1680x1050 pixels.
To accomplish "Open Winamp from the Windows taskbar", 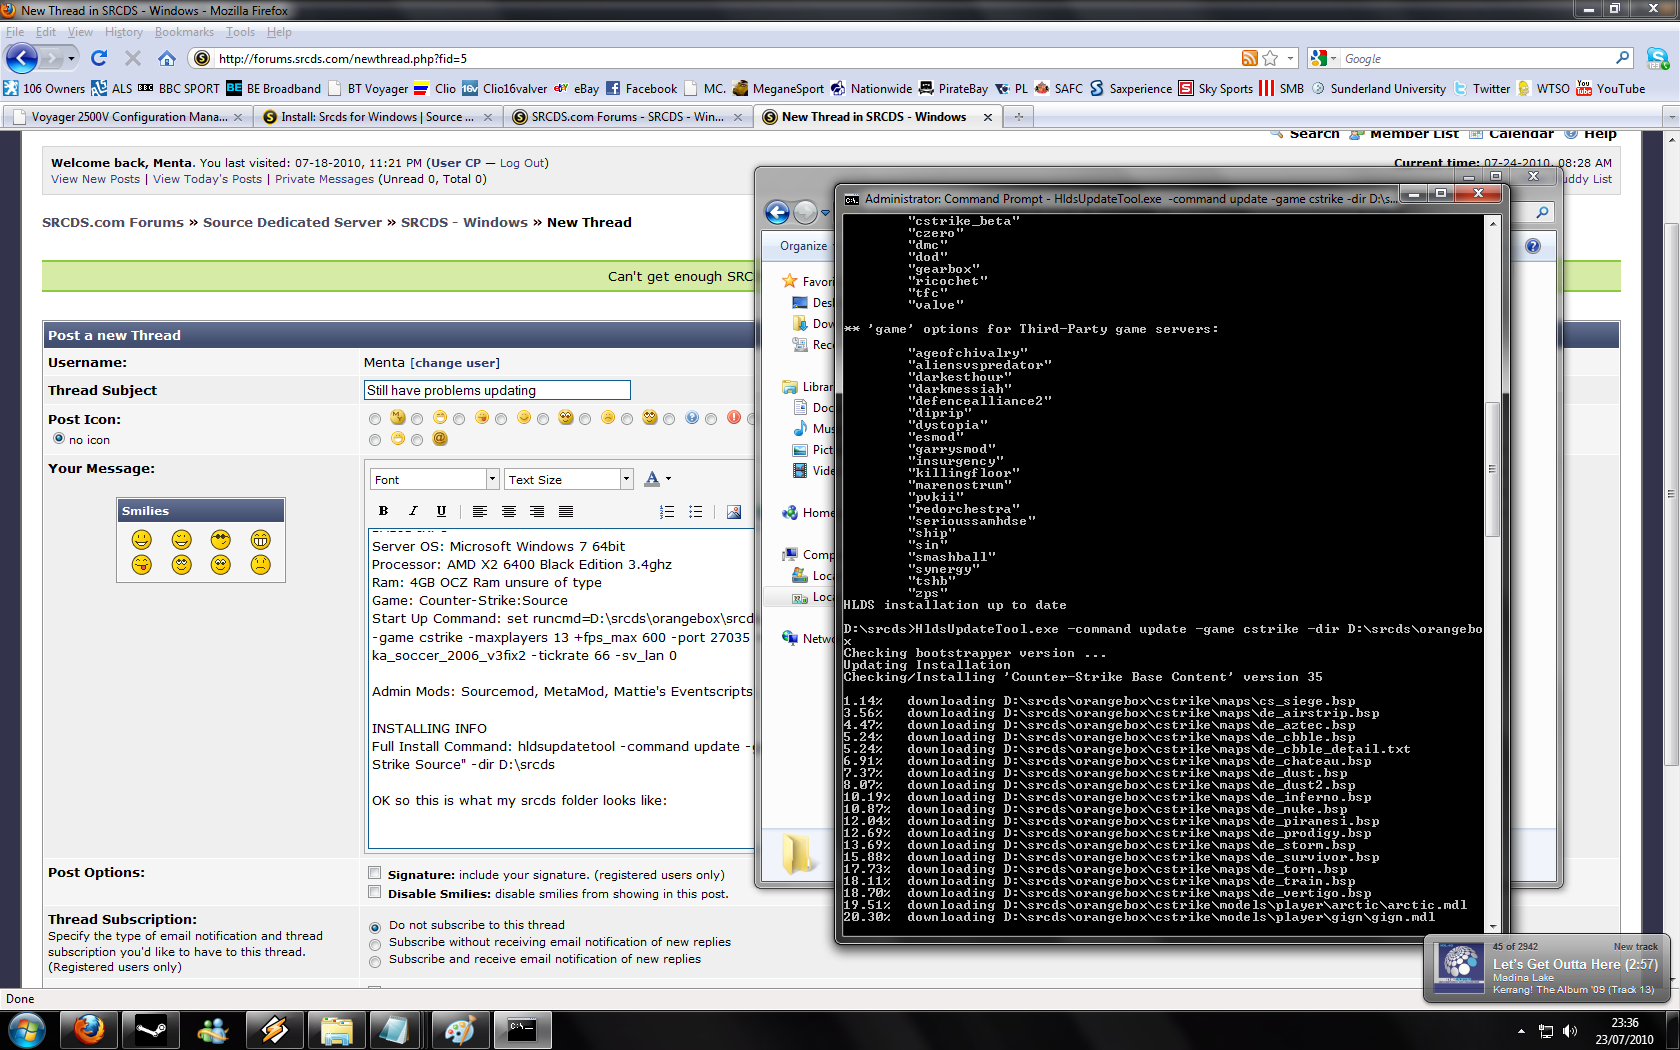I will (x=274, y=1030).
